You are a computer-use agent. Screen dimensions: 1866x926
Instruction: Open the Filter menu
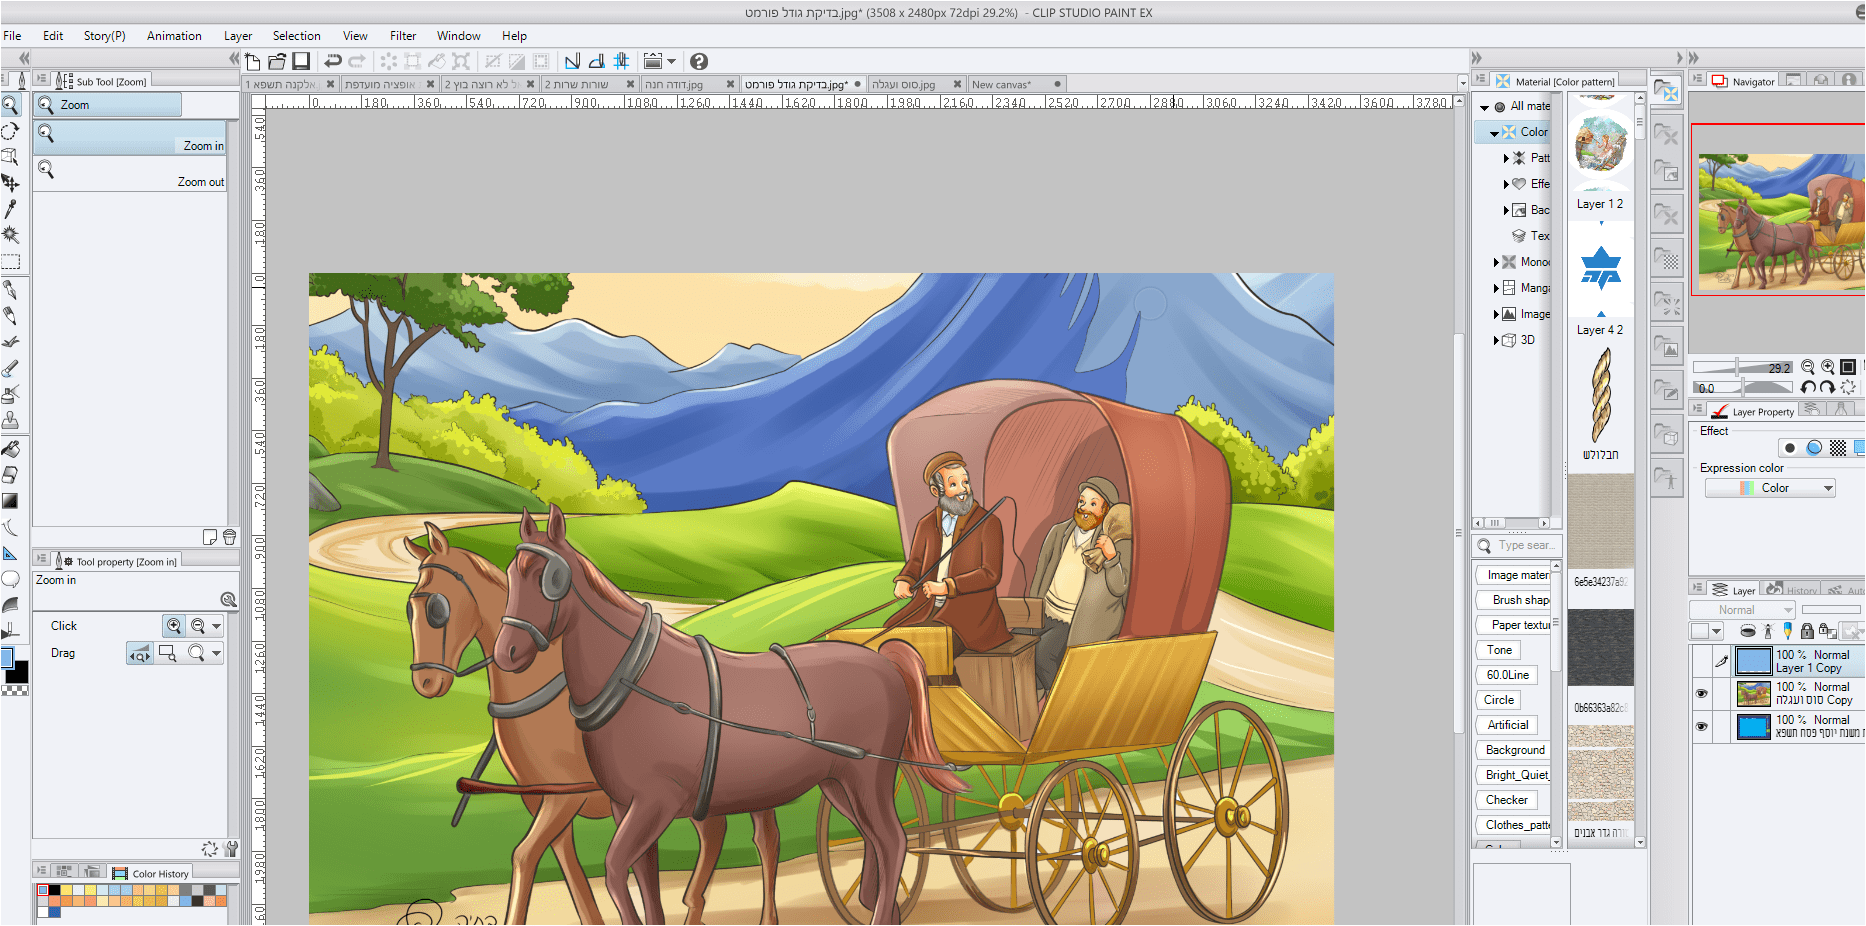tap(403, 36)
